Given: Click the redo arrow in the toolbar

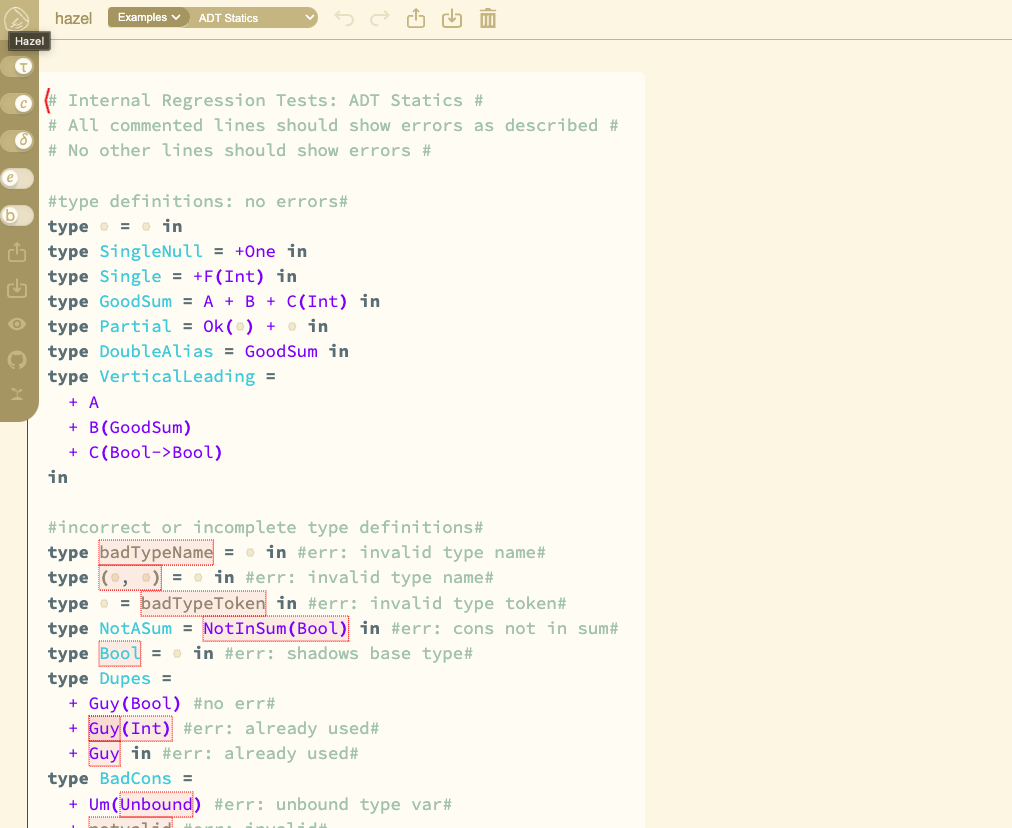Looking at the screenshot, I should (x=380, y=18).
